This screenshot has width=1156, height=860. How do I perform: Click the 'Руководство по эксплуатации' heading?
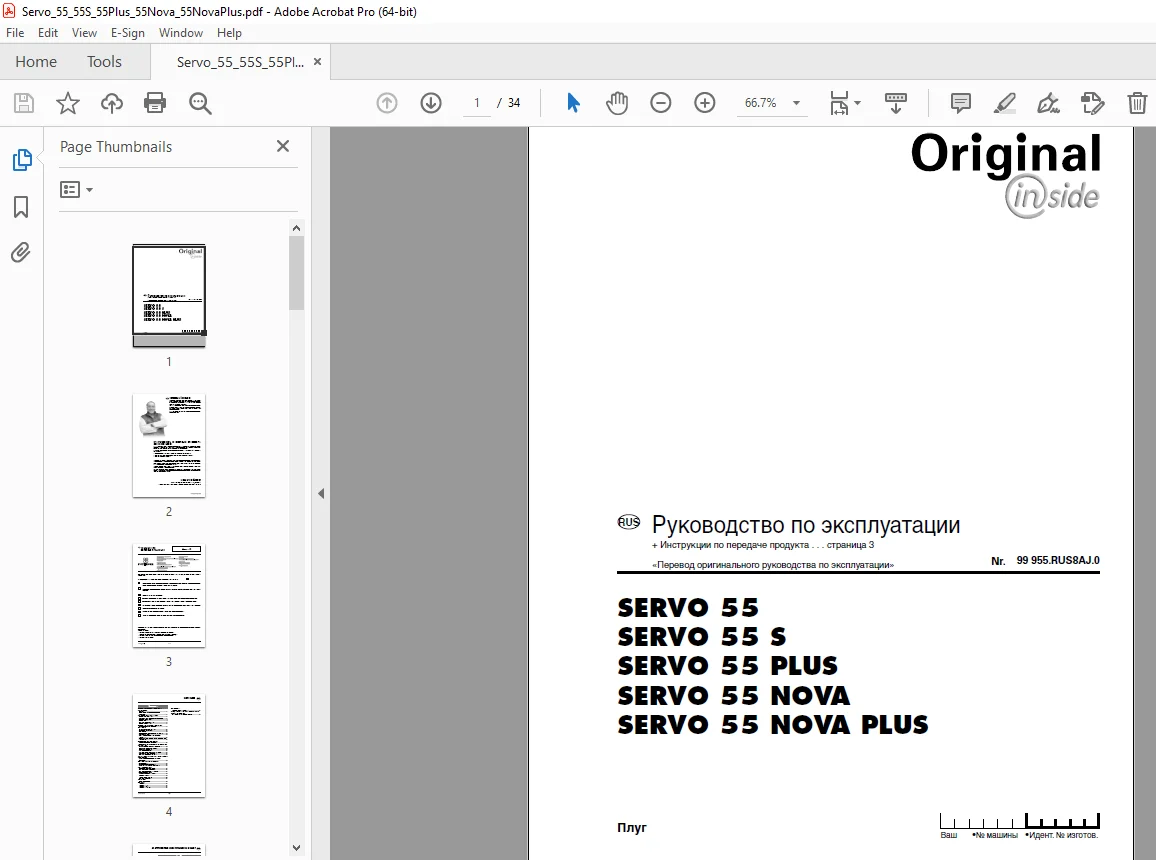tap(806, 525)
